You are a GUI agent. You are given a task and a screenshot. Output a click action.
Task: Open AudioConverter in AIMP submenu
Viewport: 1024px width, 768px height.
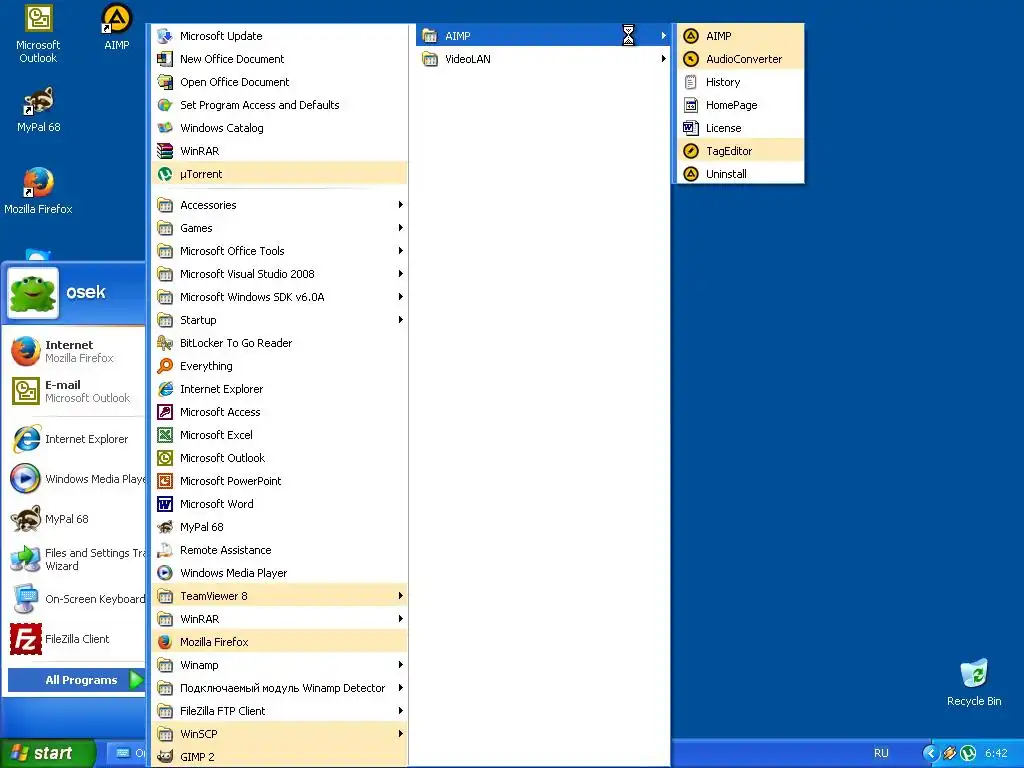coord(740,59)
